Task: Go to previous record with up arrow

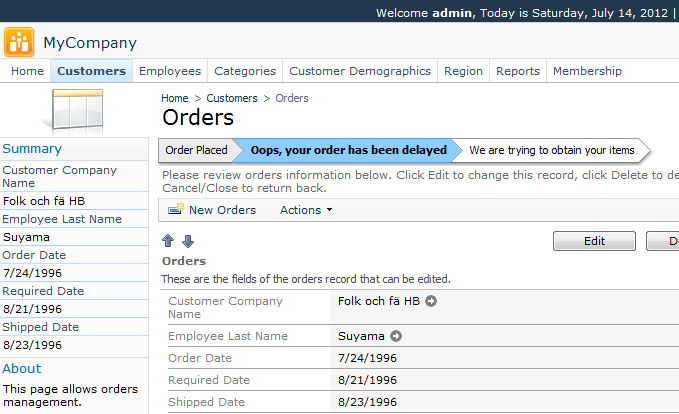Action: [168, 241]
